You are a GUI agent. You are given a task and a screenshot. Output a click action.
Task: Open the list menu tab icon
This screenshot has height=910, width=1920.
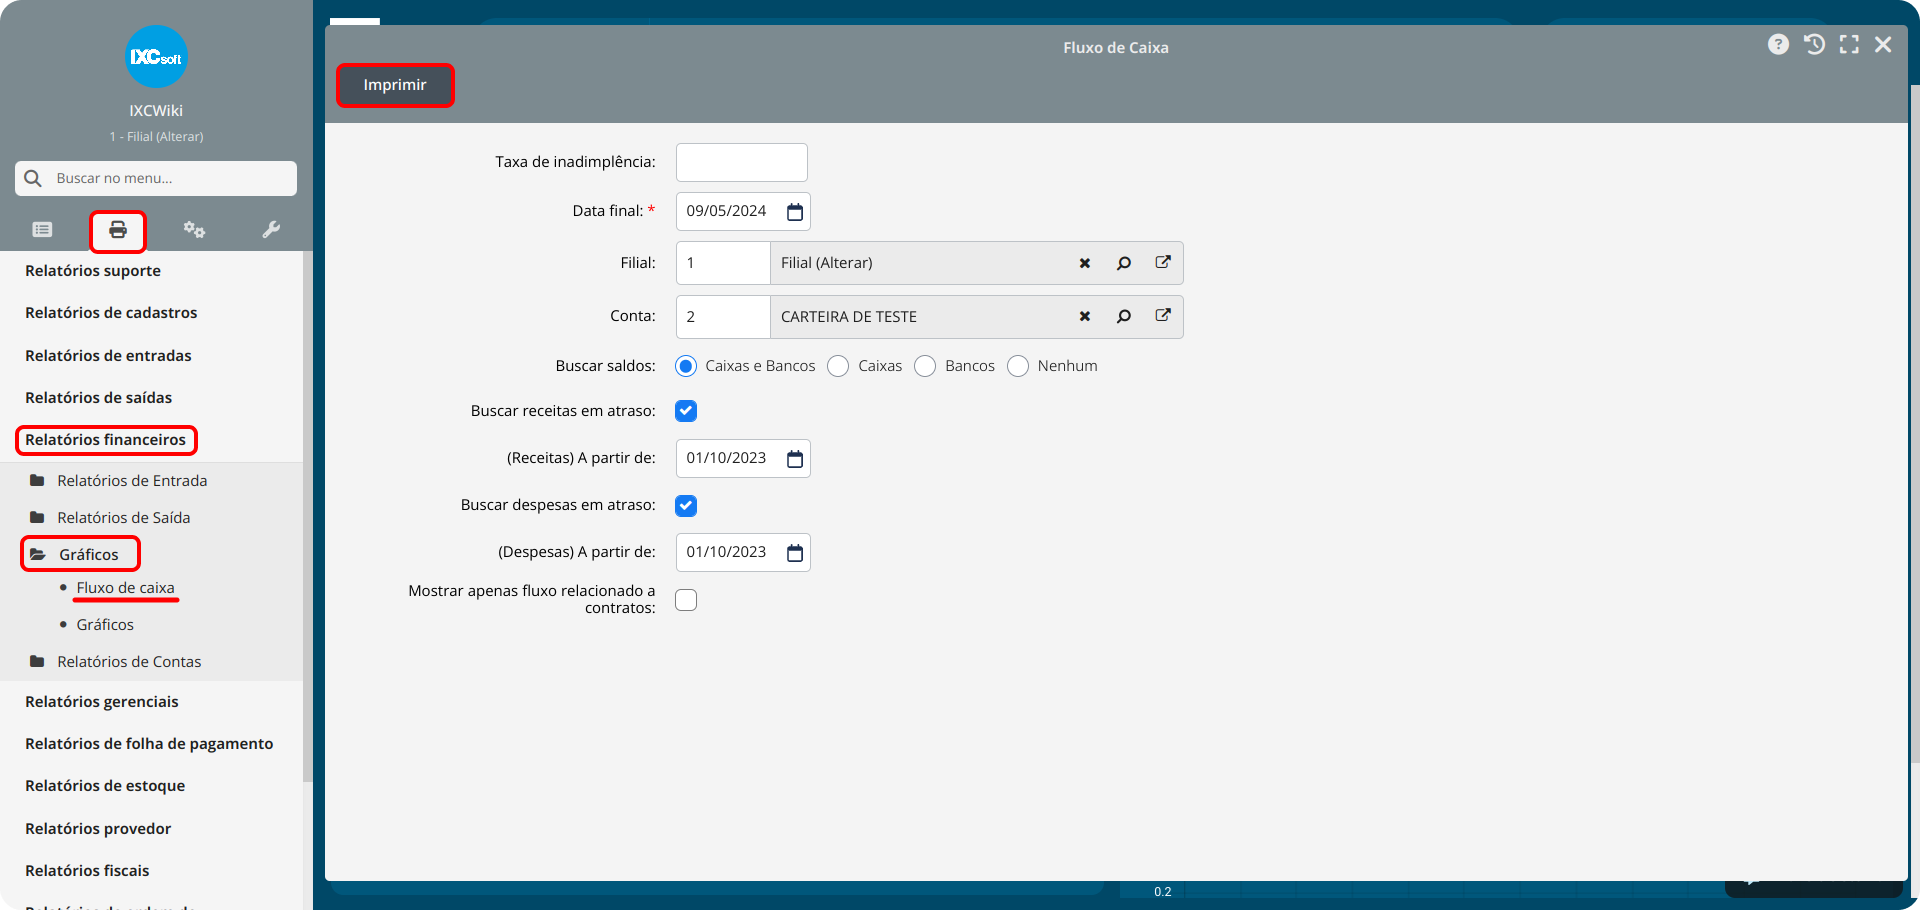(42, 230)
